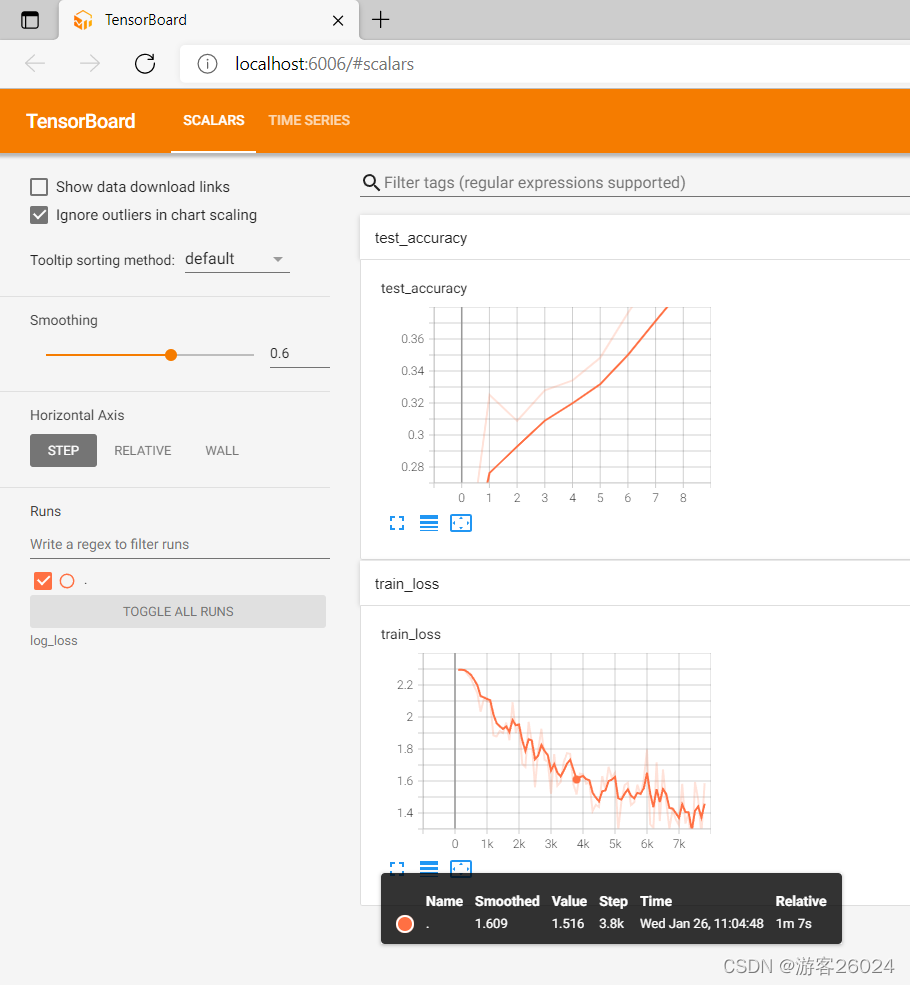Viewport: 910px width, 985px height.
Task: Click the test_accuracy chart title
Action: point(424,288)
